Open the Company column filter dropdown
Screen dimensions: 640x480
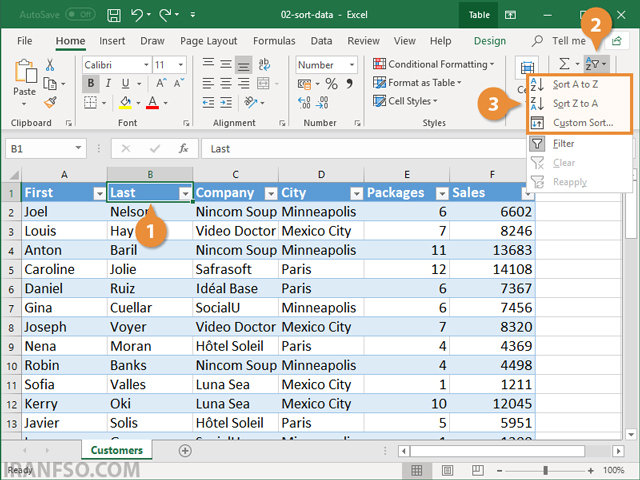[271, 194]
